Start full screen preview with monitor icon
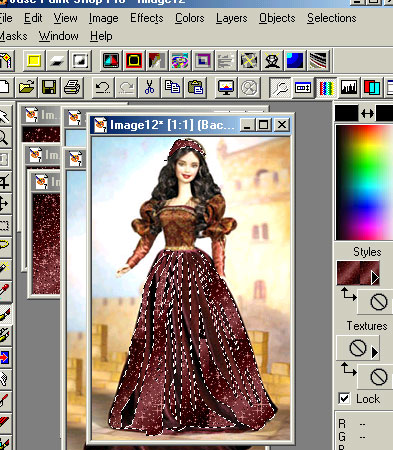The width and height of the screenshot is (393, 450). [x=226, y=88]
